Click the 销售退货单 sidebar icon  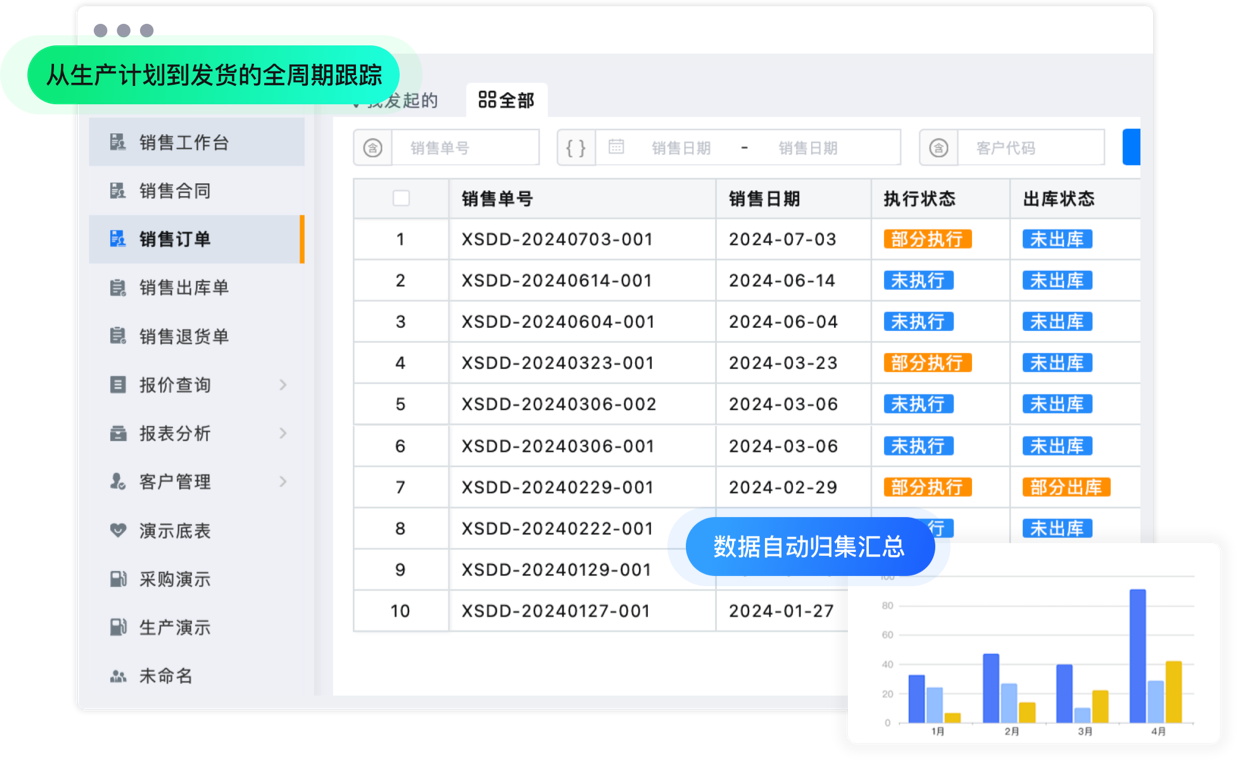coord(118,336)
